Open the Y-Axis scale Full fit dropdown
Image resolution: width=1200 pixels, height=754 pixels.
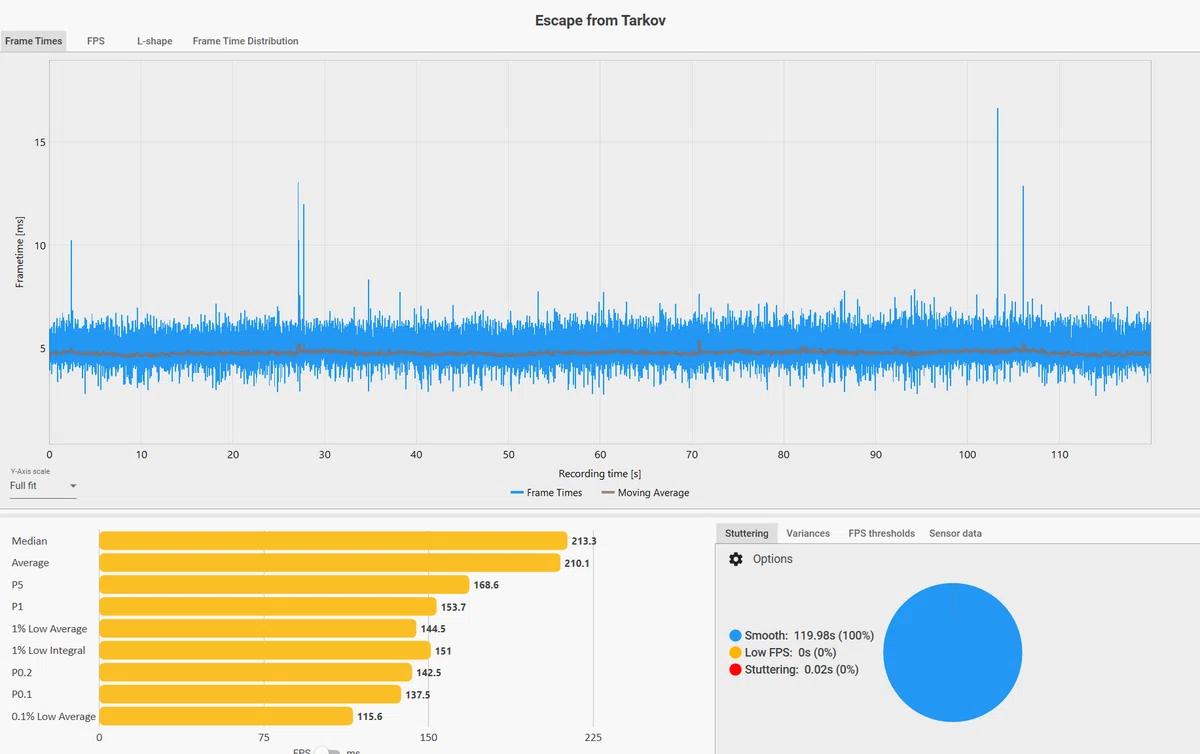(x=43, y=486)
